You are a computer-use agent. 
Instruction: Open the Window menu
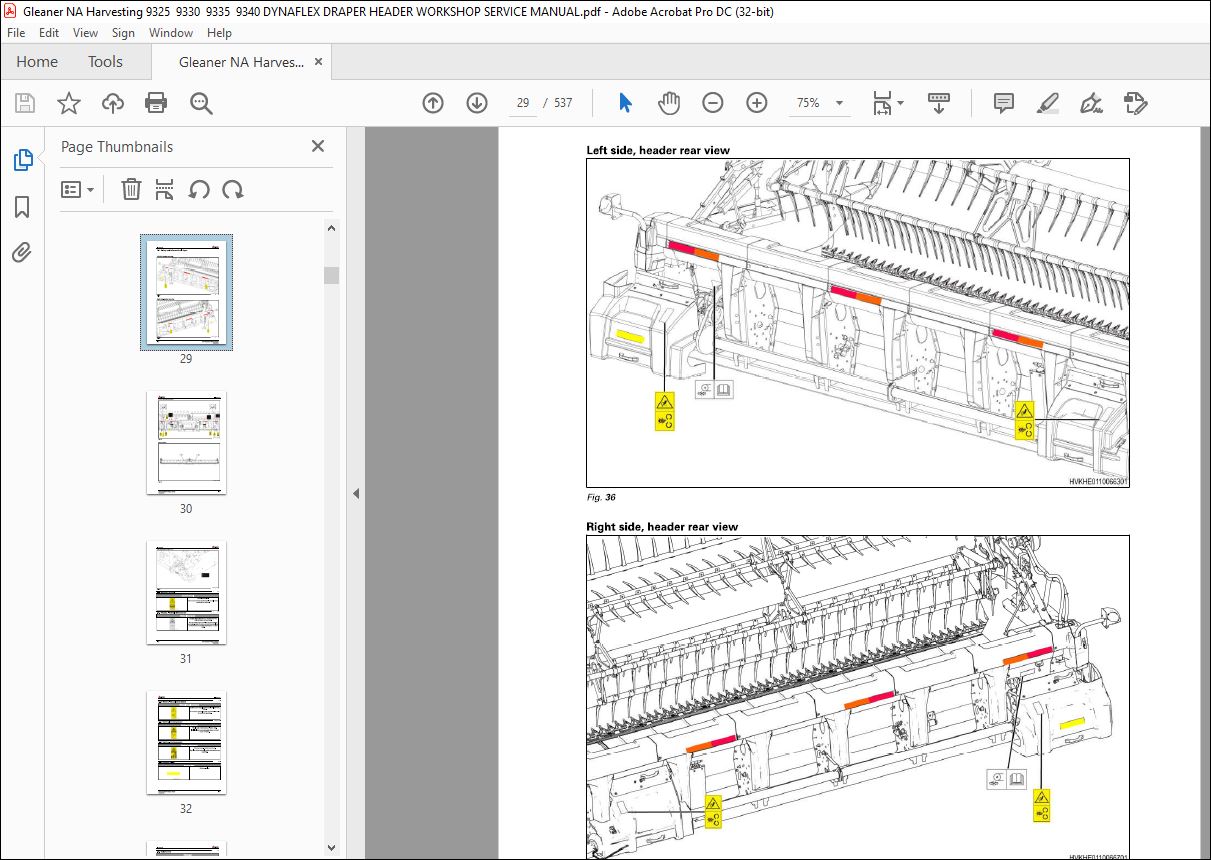pyautogui.click(x=171, y=33)
